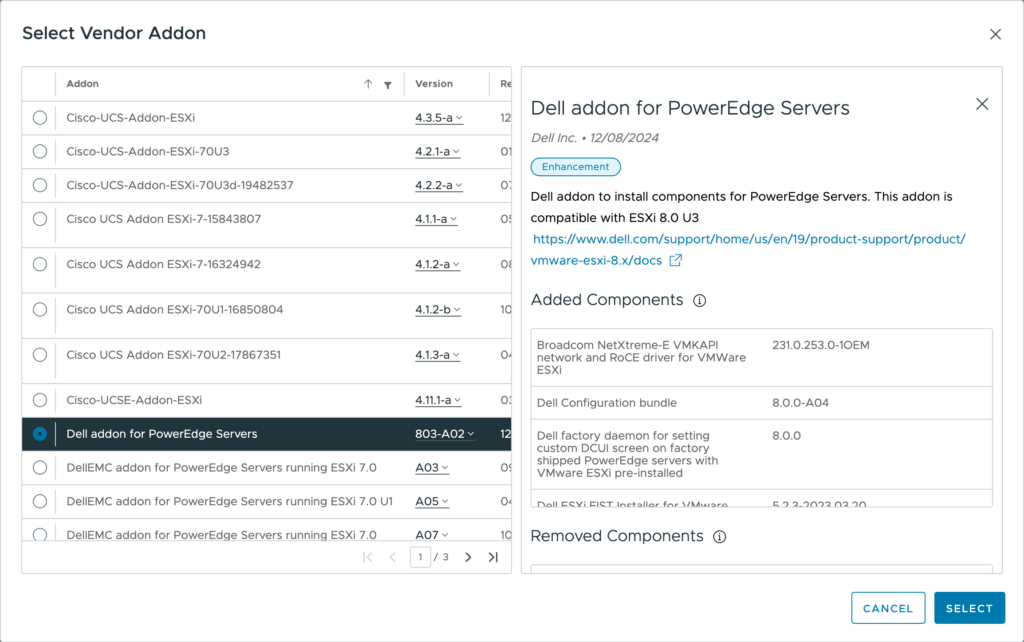1024x642 pixels.
Task: Click the Addon column sort arrow
Action: click(368, 85)
